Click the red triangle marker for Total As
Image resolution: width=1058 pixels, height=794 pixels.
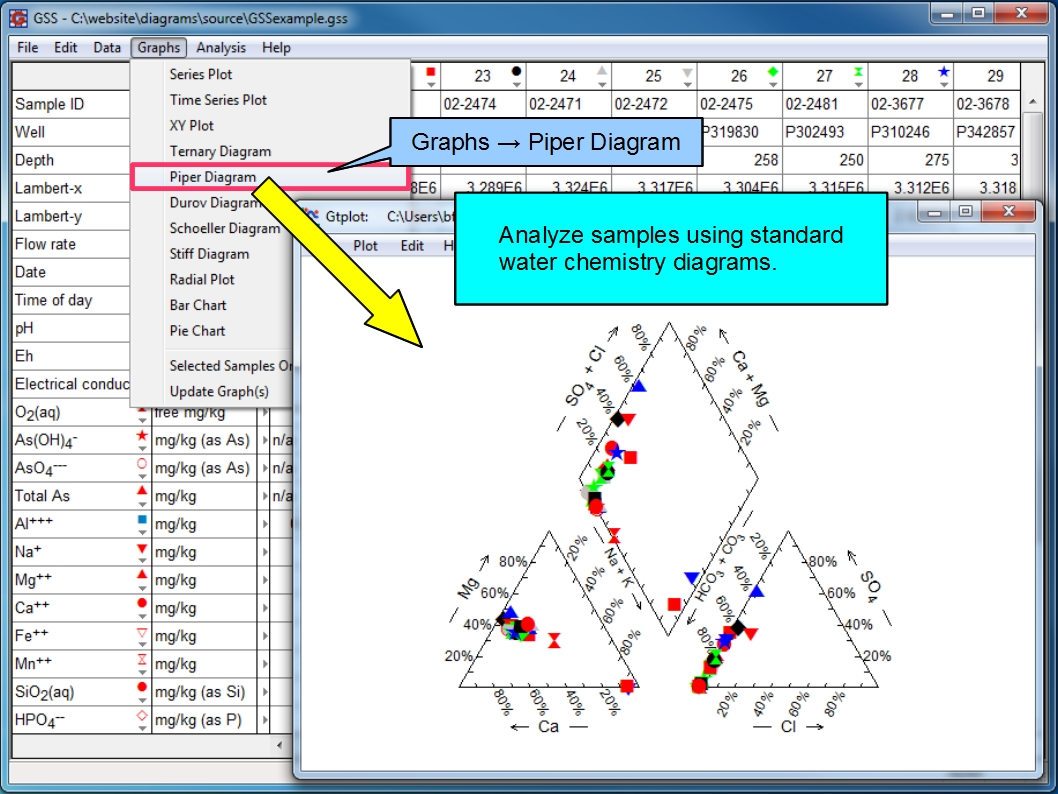(x=142, y=491)
